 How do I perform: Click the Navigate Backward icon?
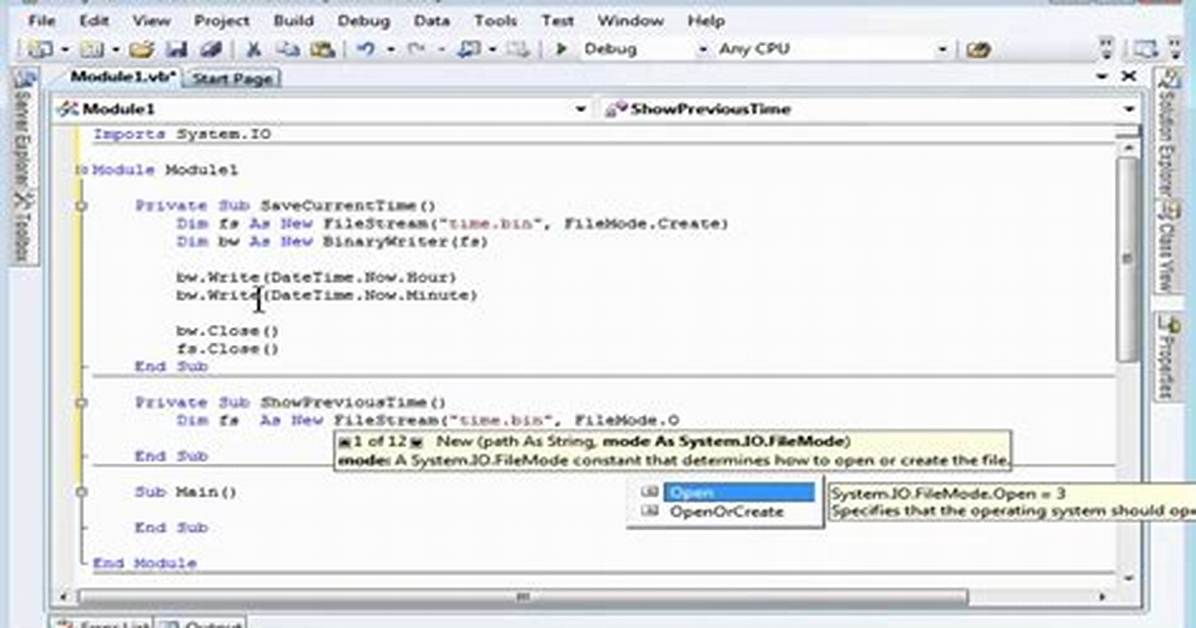(x=468, y=50)
